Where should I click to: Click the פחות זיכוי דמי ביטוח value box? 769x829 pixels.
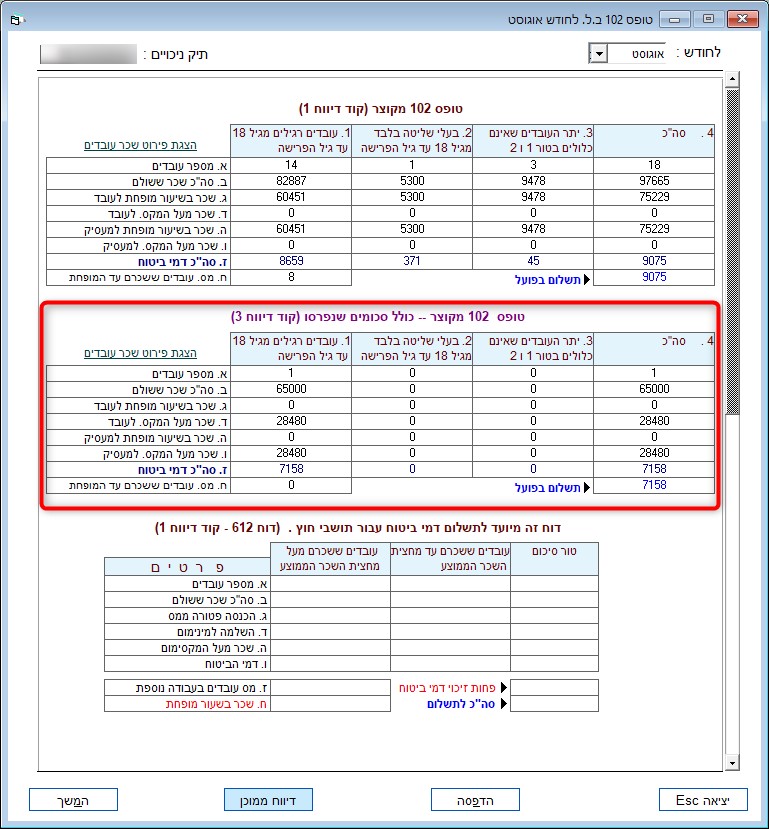coord(554,687)
